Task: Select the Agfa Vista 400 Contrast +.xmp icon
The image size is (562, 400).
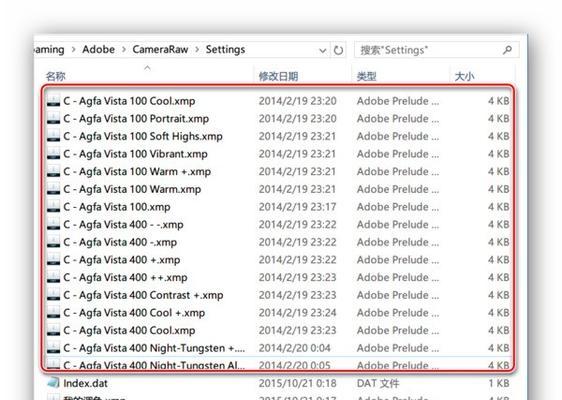Action: [x=53, y=295]
